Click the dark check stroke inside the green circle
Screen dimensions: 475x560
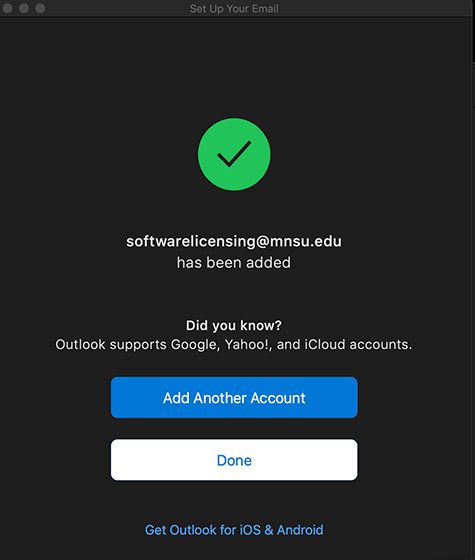click(x=234, y=154)
